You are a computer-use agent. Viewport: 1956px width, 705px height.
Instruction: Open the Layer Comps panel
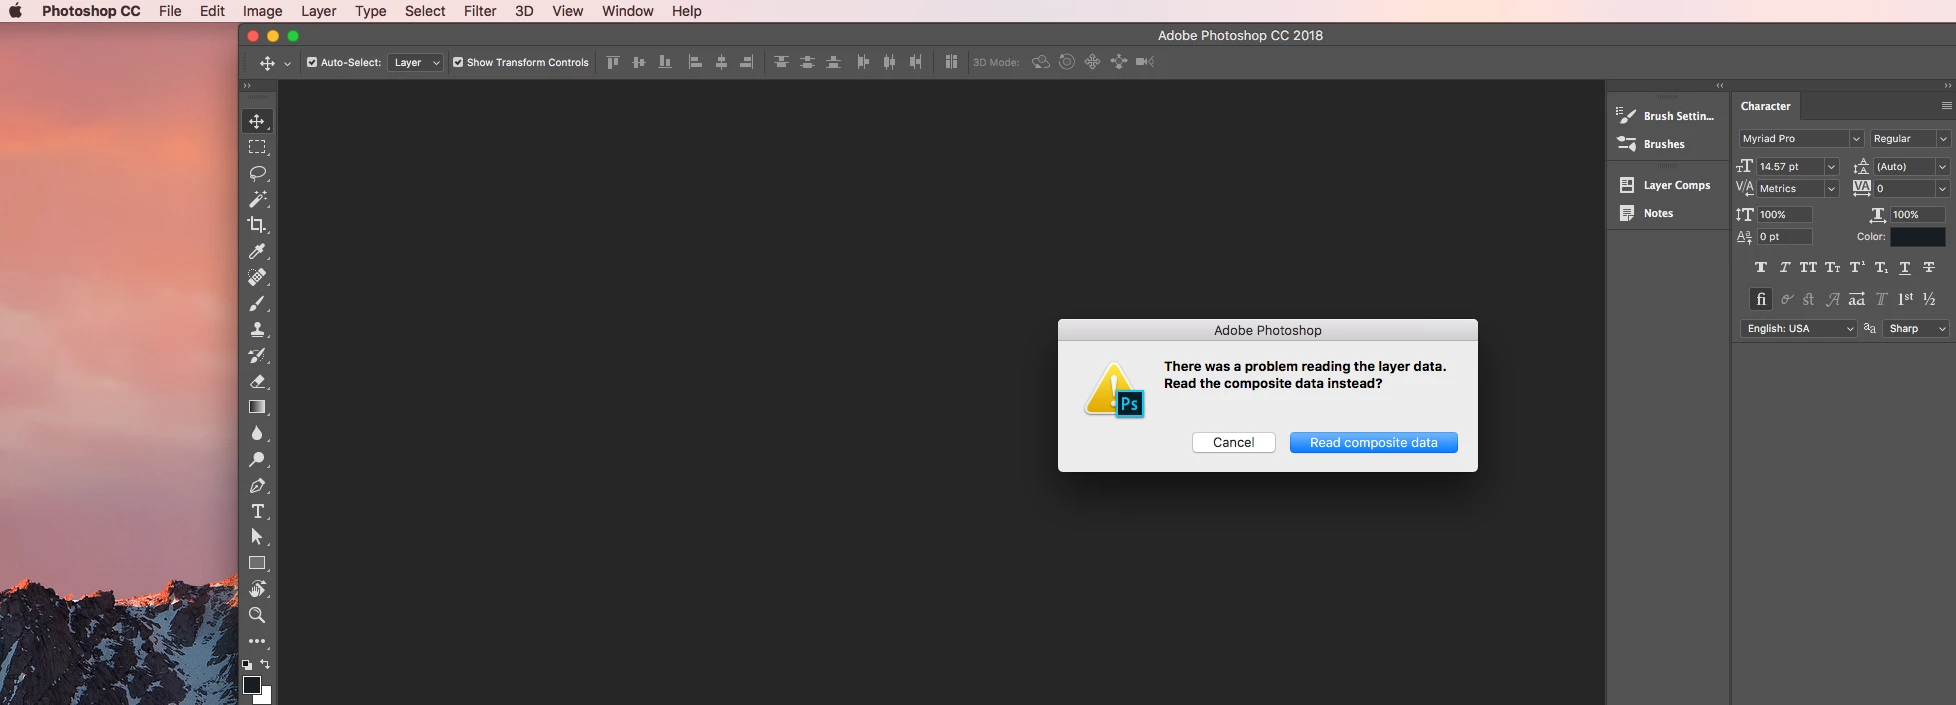1666,185
